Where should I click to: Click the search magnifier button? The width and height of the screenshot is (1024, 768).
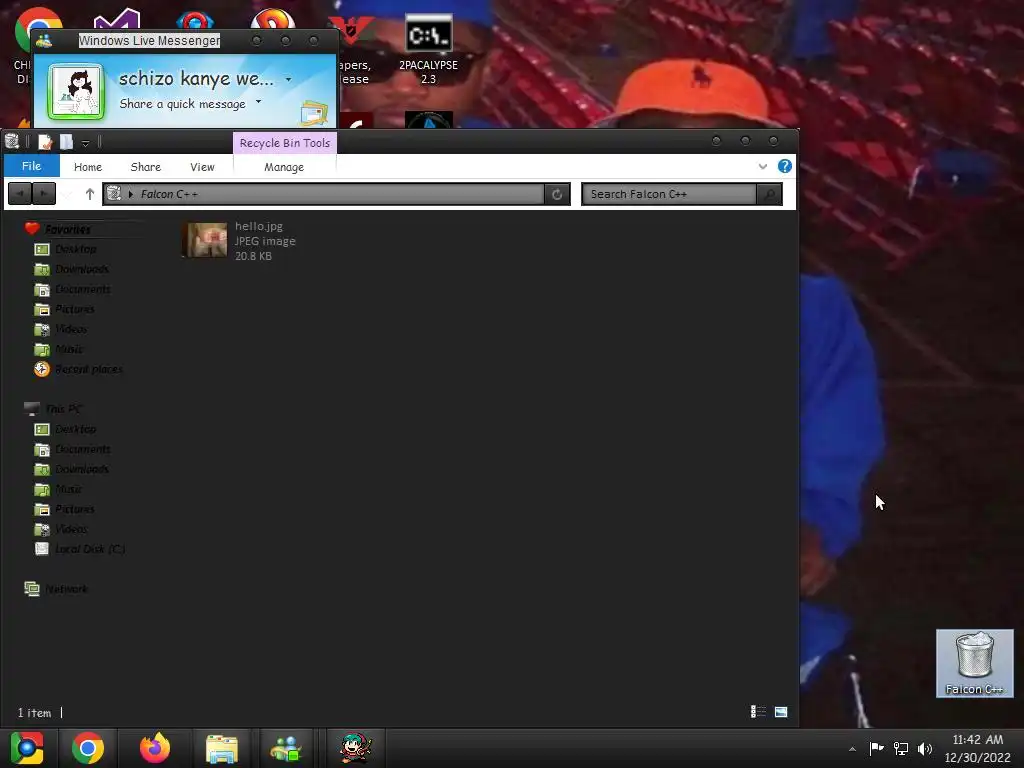coord(769,194)
